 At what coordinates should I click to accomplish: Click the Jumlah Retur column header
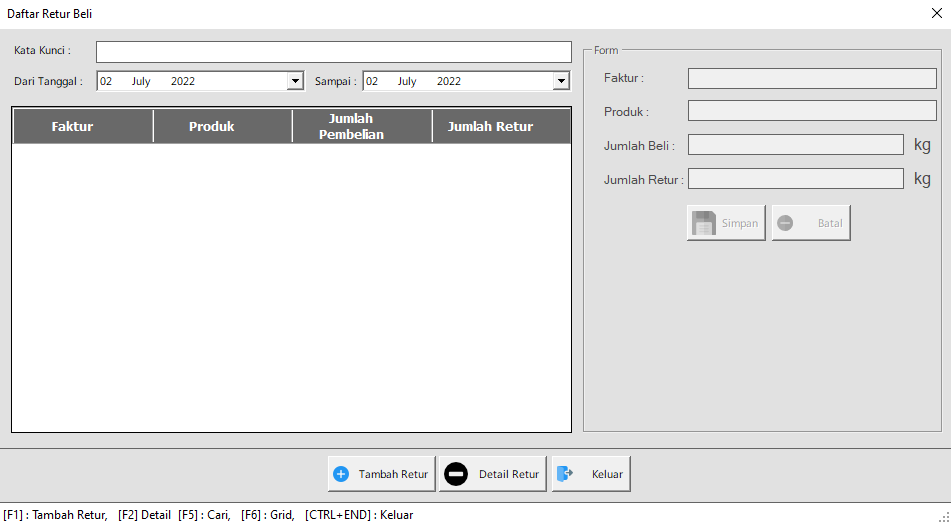pyautogui.click(x=490, y=127)
